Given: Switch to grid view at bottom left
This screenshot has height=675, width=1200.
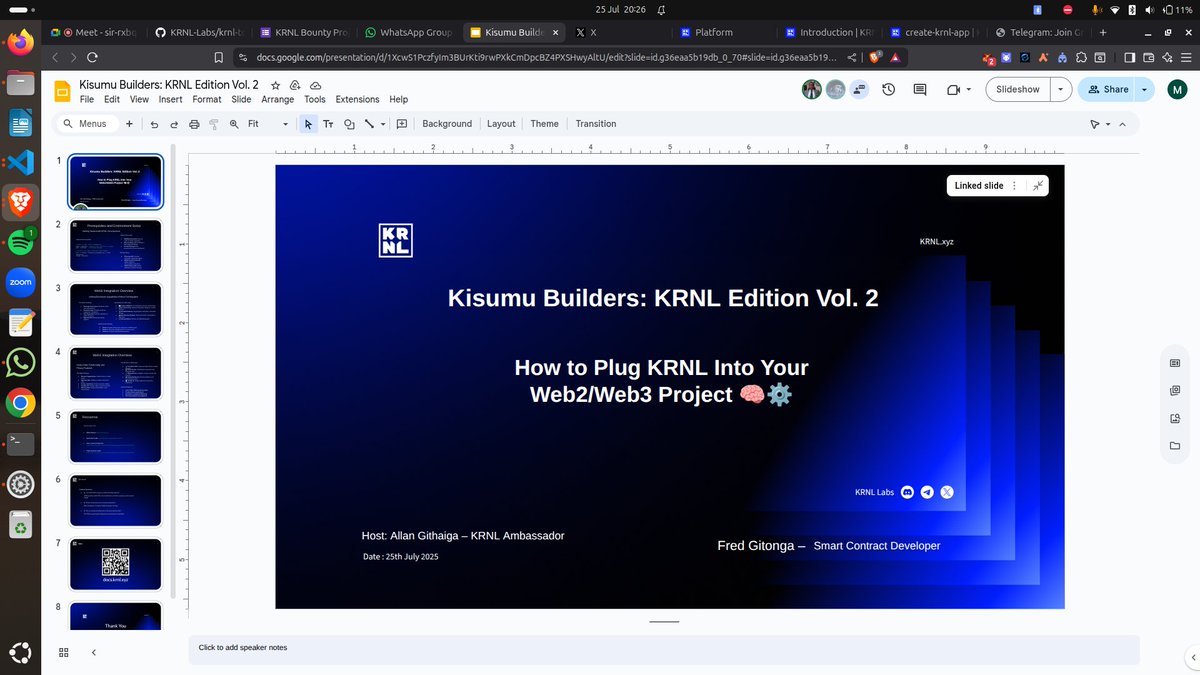Looking at the screenshot, I should pyautogui.click(x=63, y=652).
